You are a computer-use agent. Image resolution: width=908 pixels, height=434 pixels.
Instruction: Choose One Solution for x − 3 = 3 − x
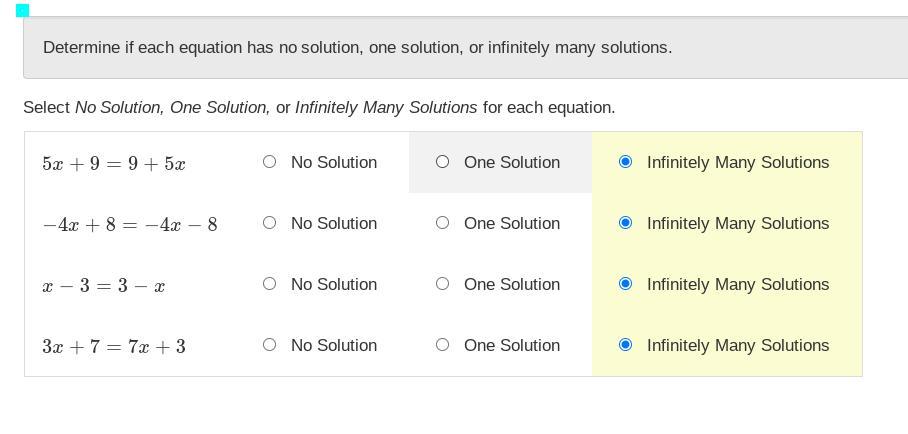coord(442,284)
